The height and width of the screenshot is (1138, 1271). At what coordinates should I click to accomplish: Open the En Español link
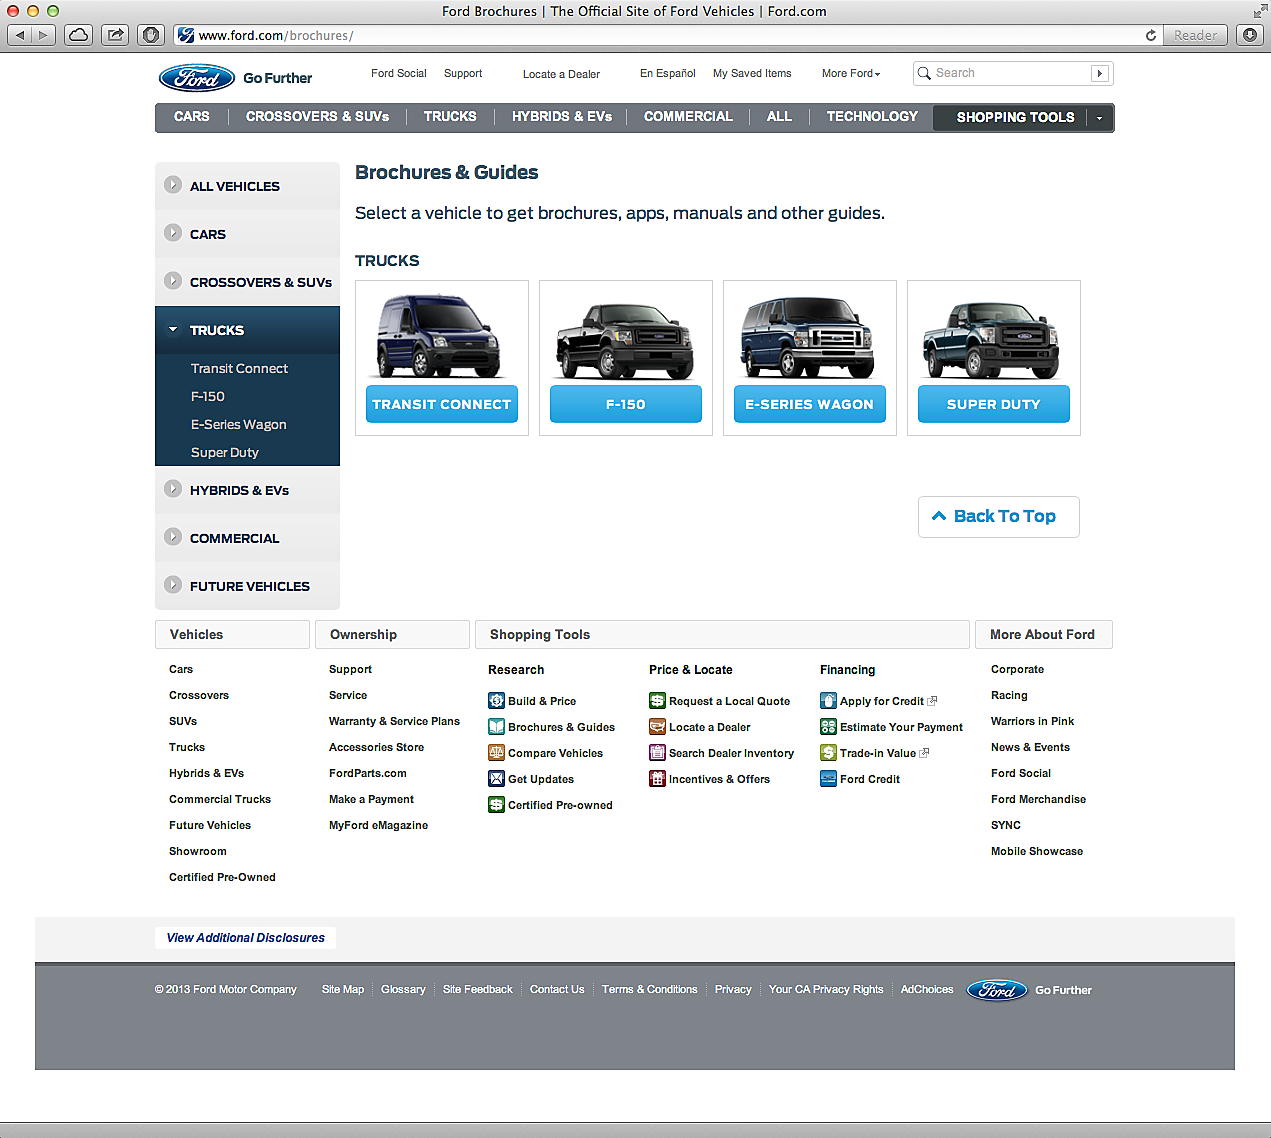pyautogui.click(x=668, y=73)
